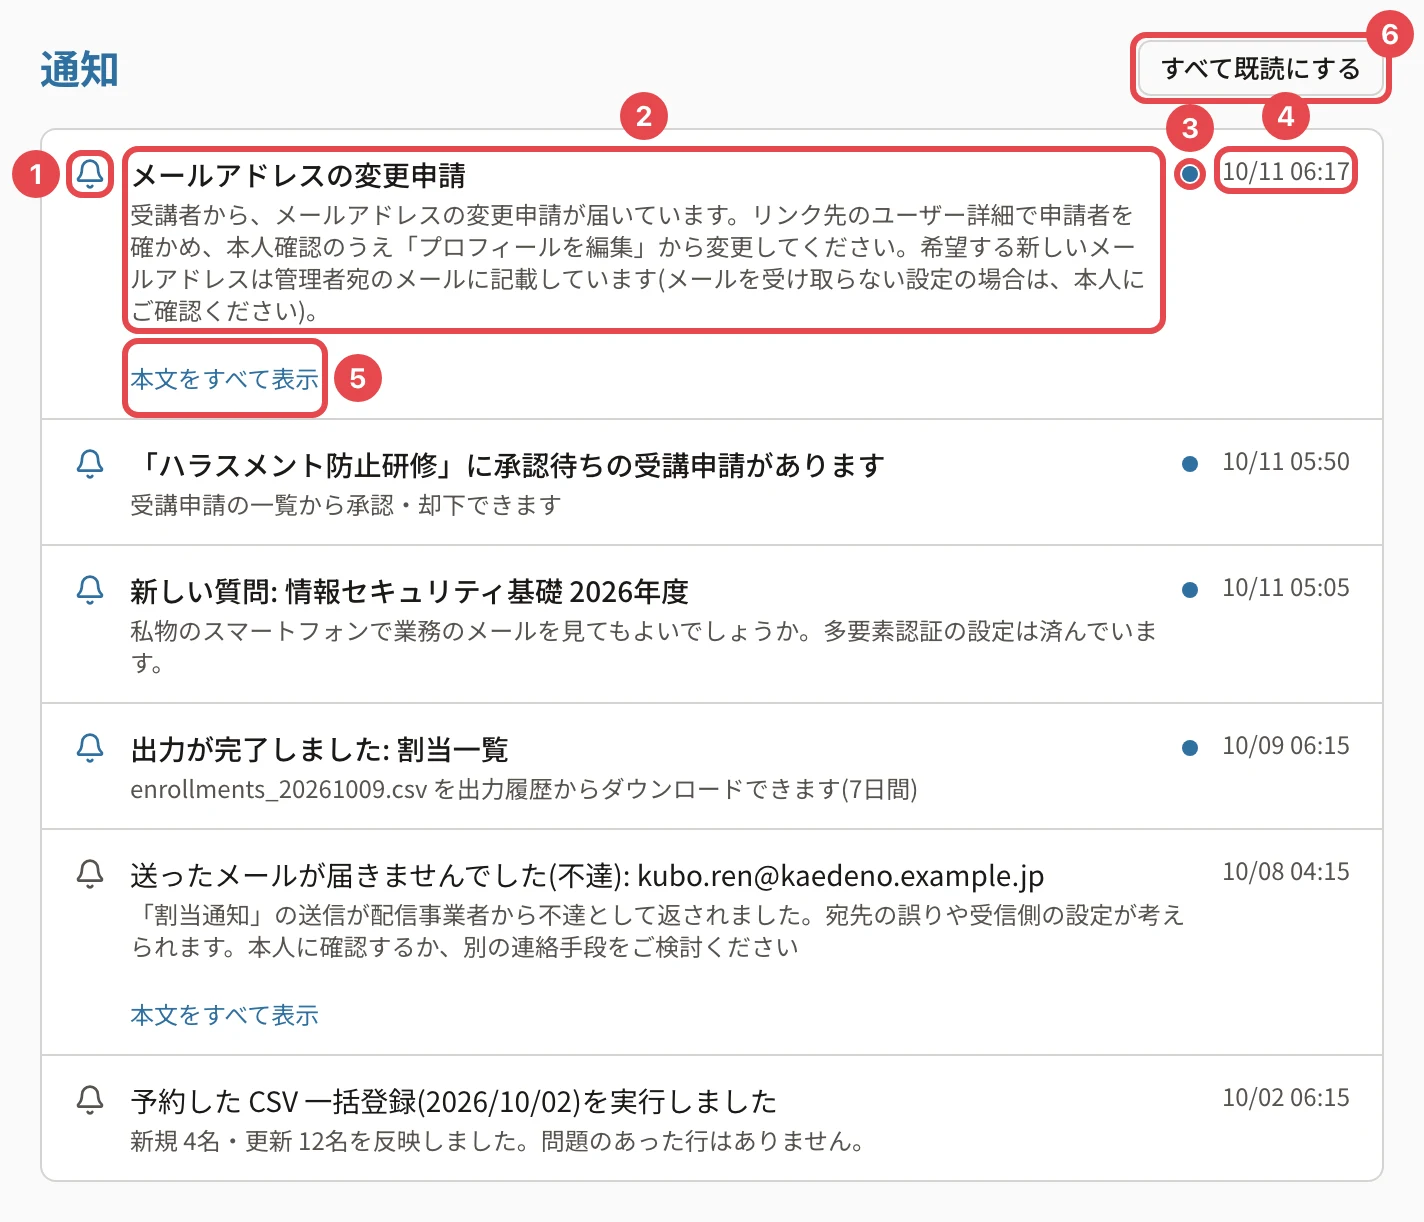The height and width of the screenshot is (1222, 1424).
Task: Open the メールアドレスの変更申請 notification title
Action: [298, 176]
